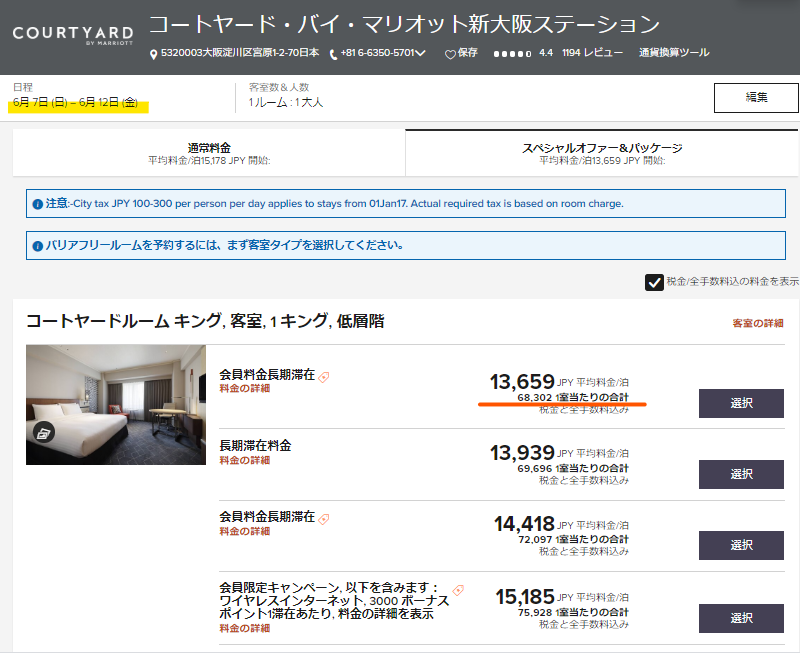Switch to the 通常料金 tab
Viewport: 800px width, 661px height.
[209, 153]
